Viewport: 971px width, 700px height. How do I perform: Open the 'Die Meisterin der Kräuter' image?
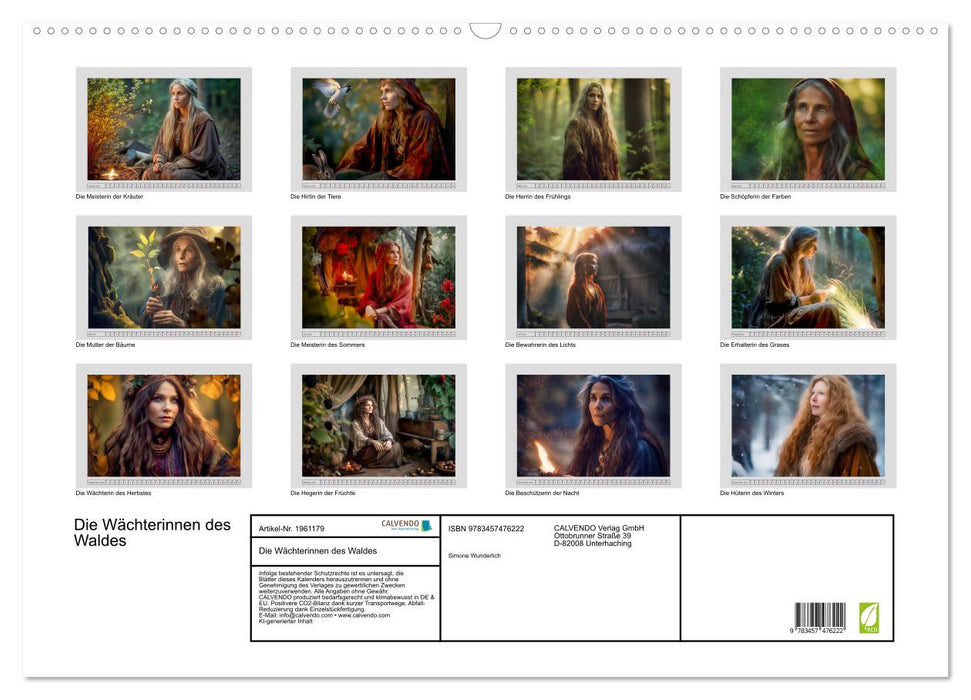(x=164, y=129)
